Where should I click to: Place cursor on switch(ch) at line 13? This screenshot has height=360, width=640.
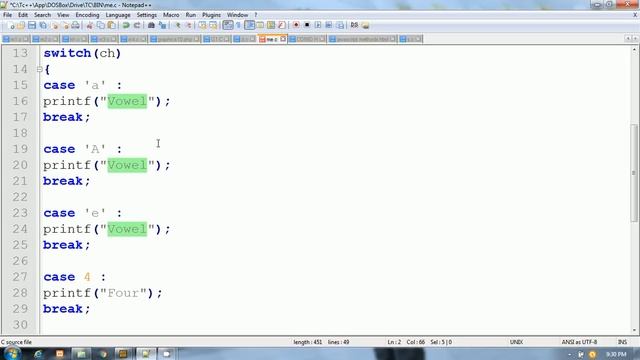[x=82, y=53]
